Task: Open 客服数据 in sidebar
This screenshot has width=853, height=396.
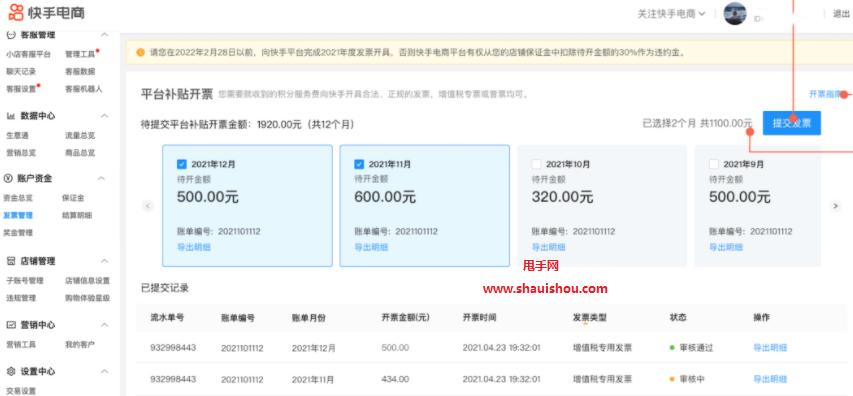Action: (80, 71)
